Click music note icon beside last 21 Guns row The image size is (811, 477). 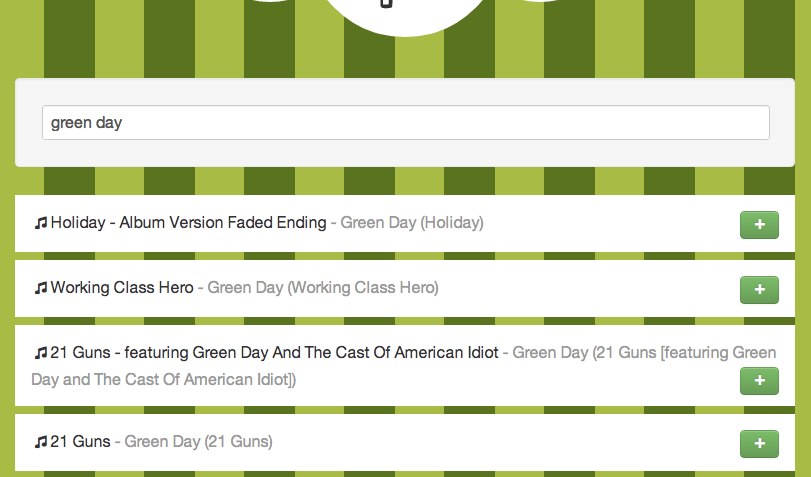[x=41, y=442]
